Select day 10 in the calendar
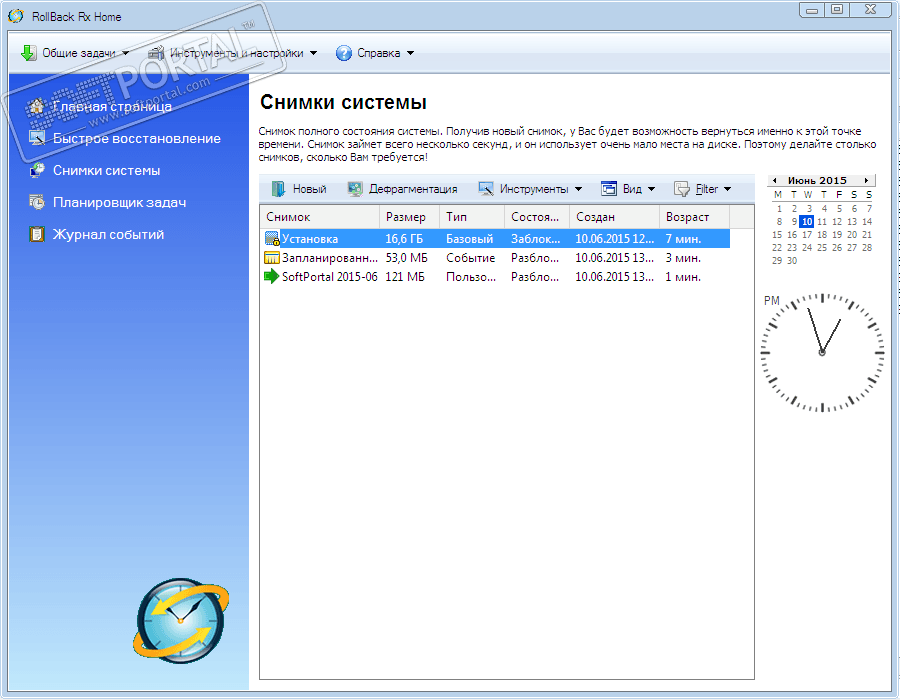 [x=807, y=221]
